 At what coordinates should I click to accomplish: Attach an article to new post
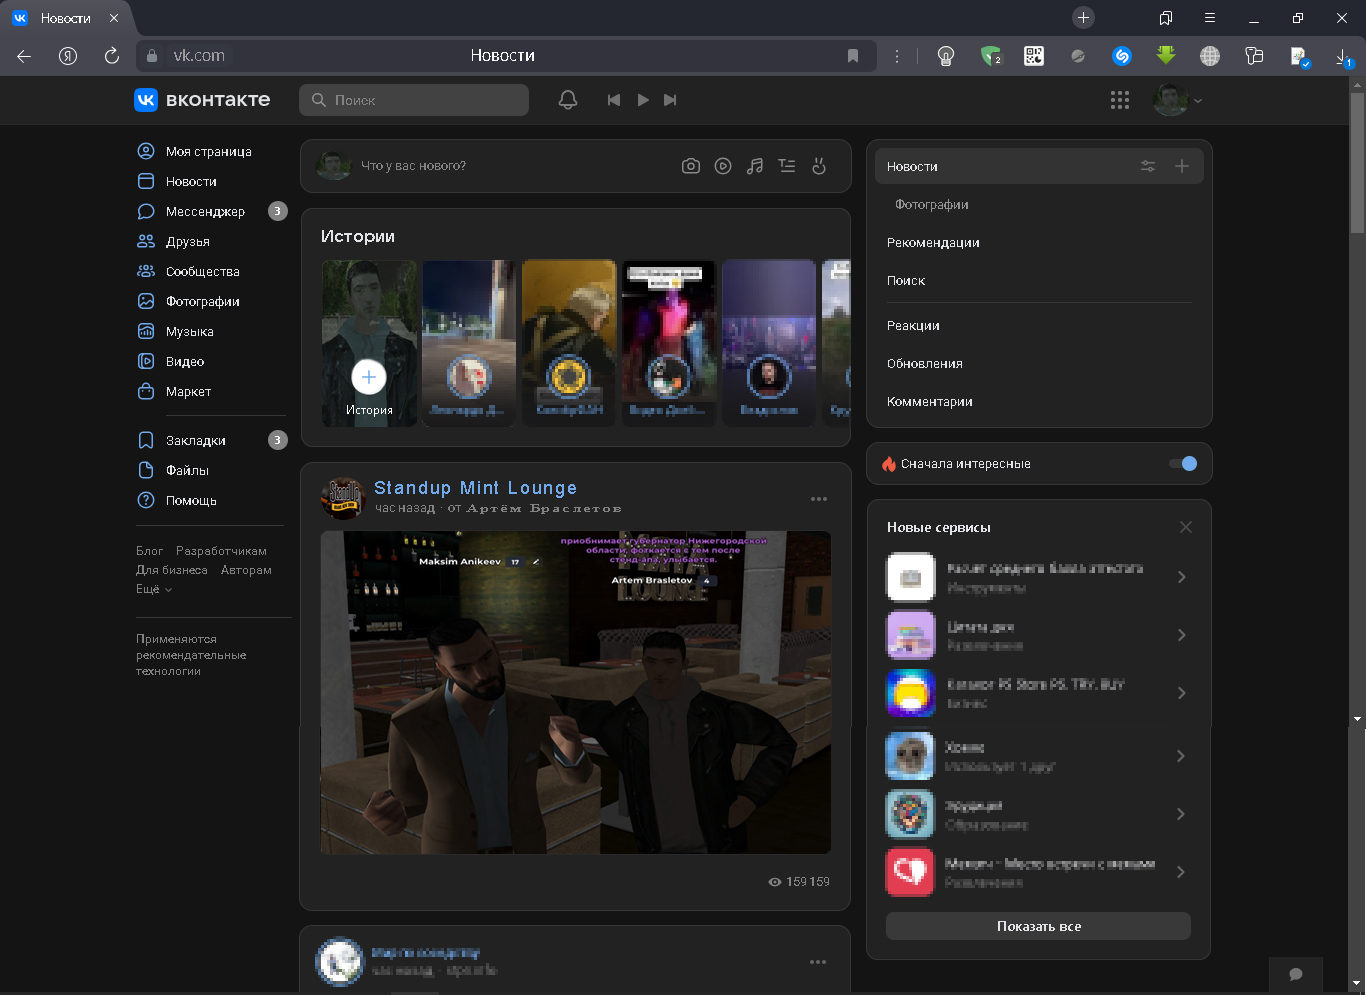tap(787, 166)
